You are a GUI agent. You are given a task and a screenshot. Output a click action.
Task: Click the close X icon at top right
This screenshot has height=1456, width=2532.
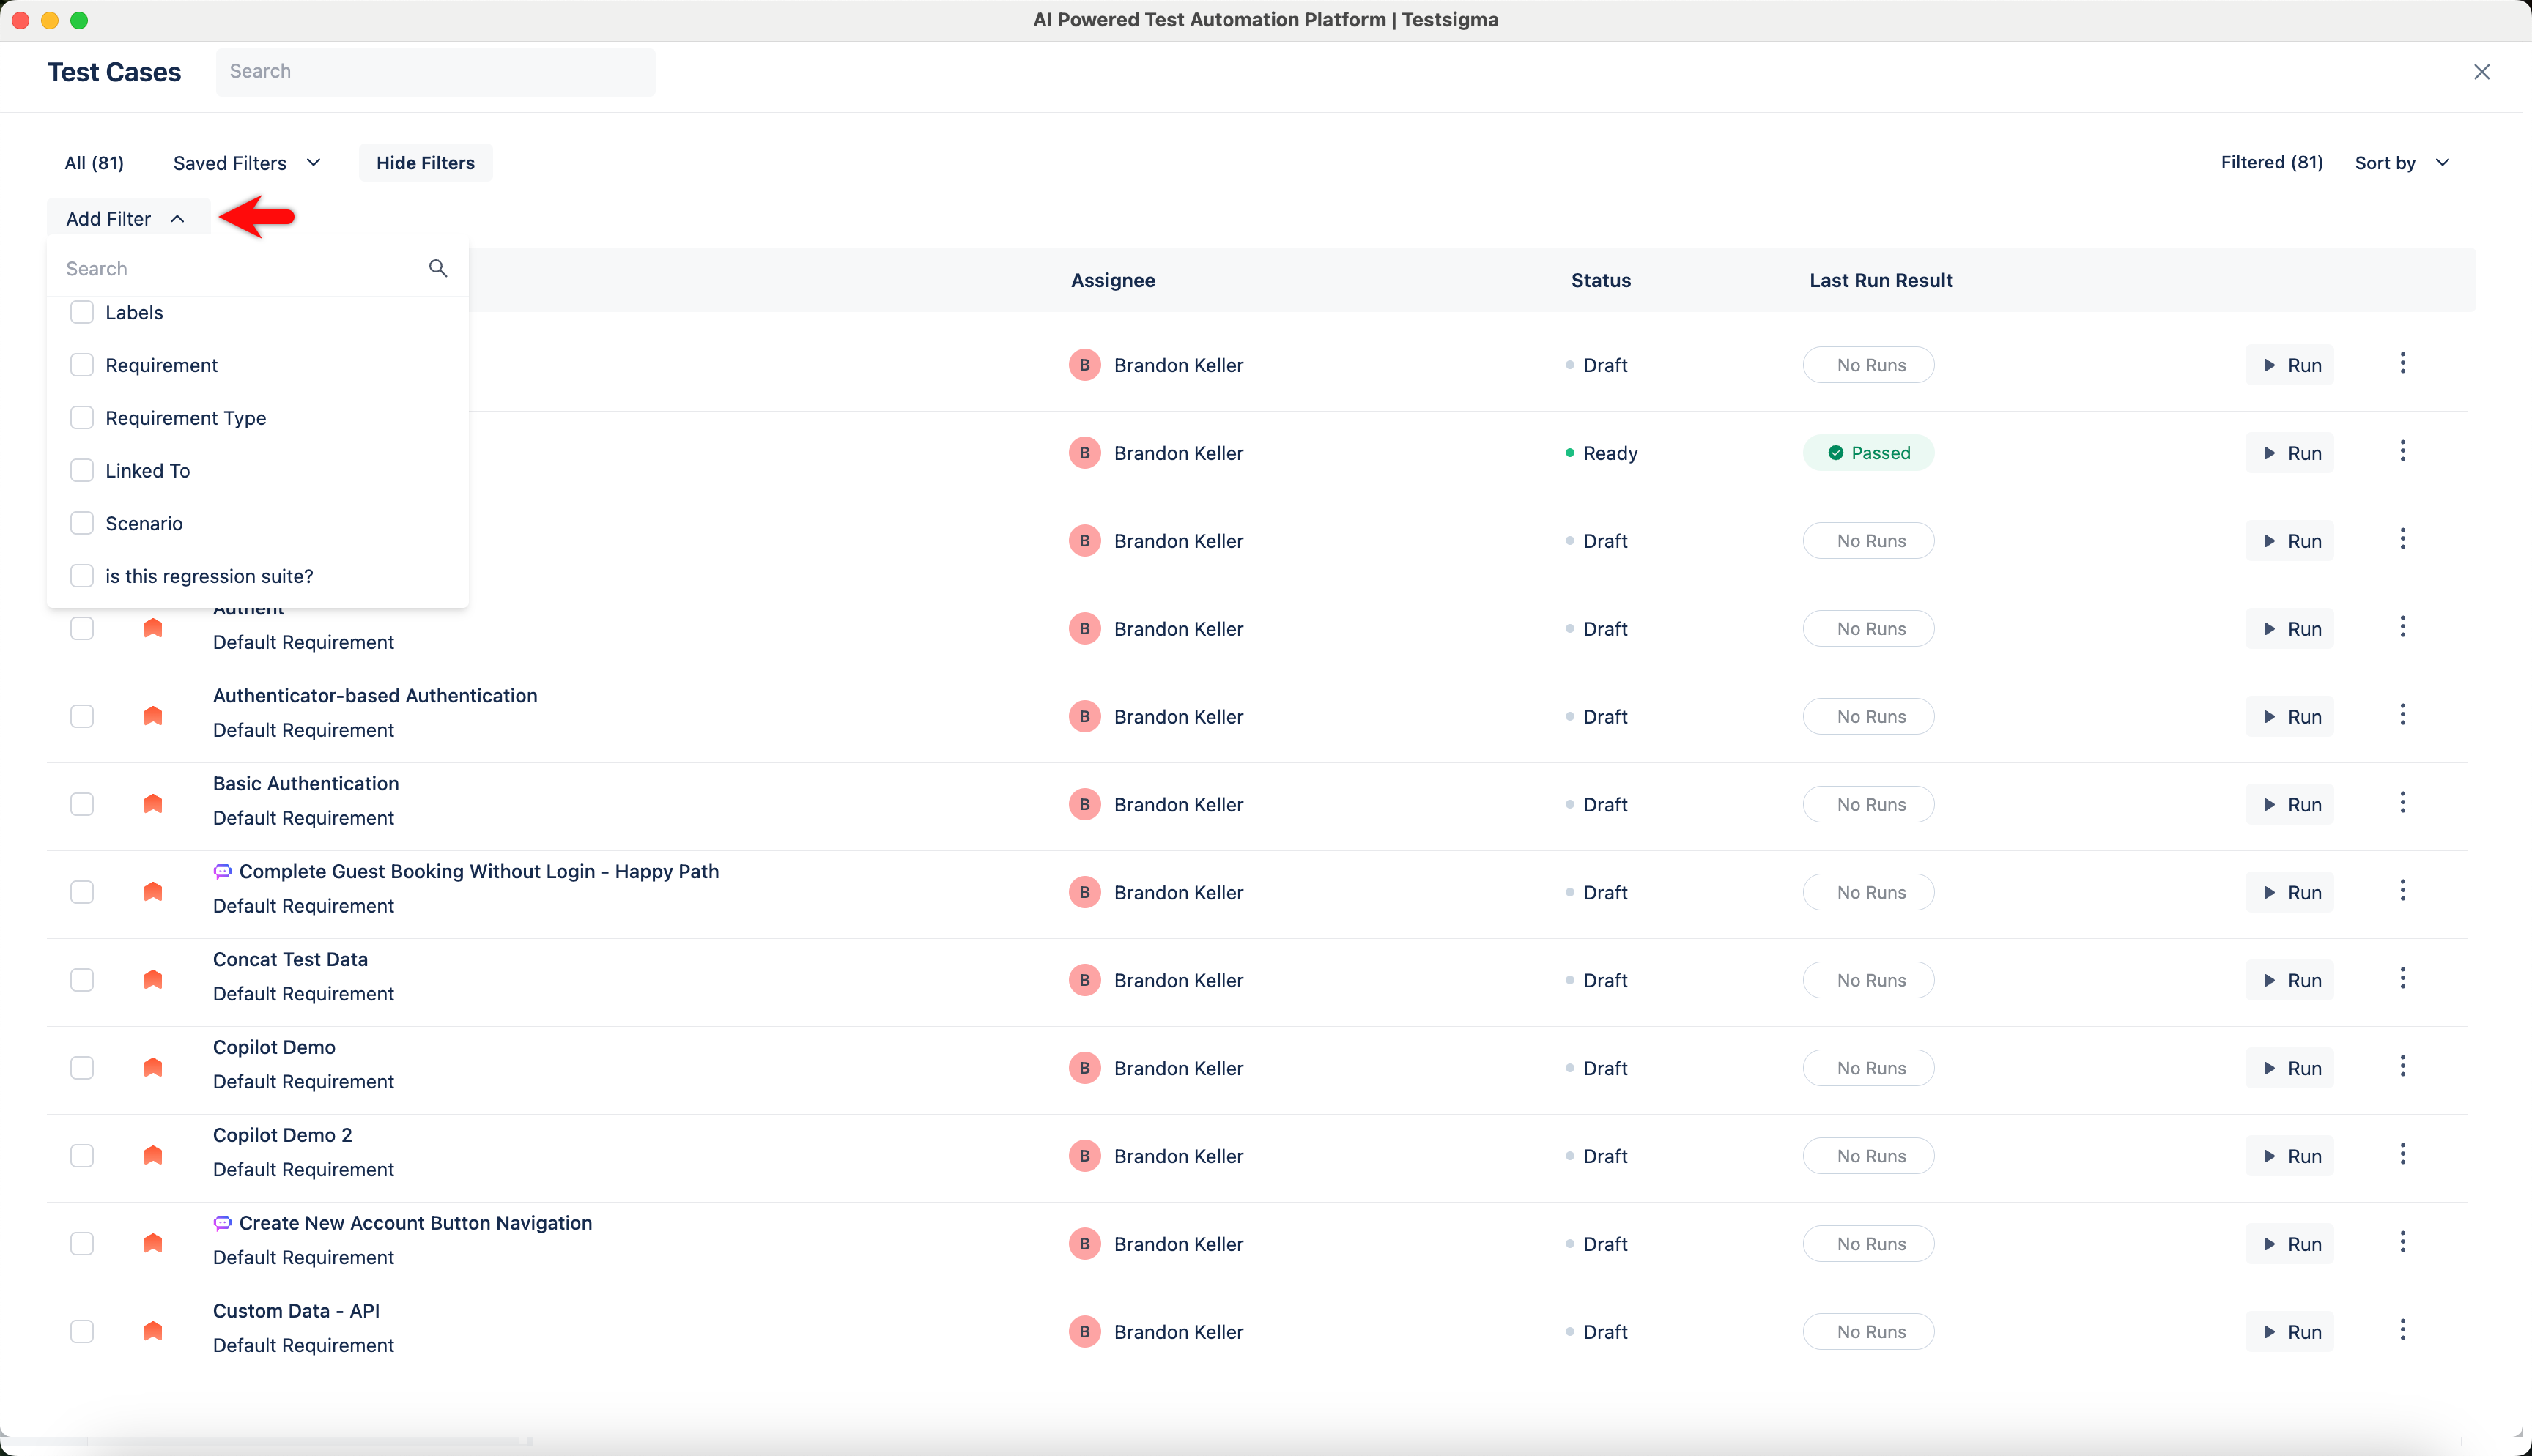coord(2482,71)
